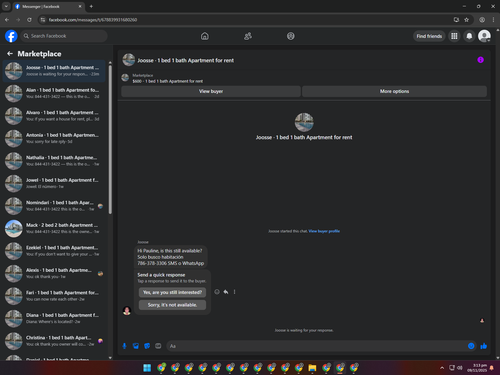Click the Marketplace heading
This screenshot has width=500, height=375.
pos(39,54)
